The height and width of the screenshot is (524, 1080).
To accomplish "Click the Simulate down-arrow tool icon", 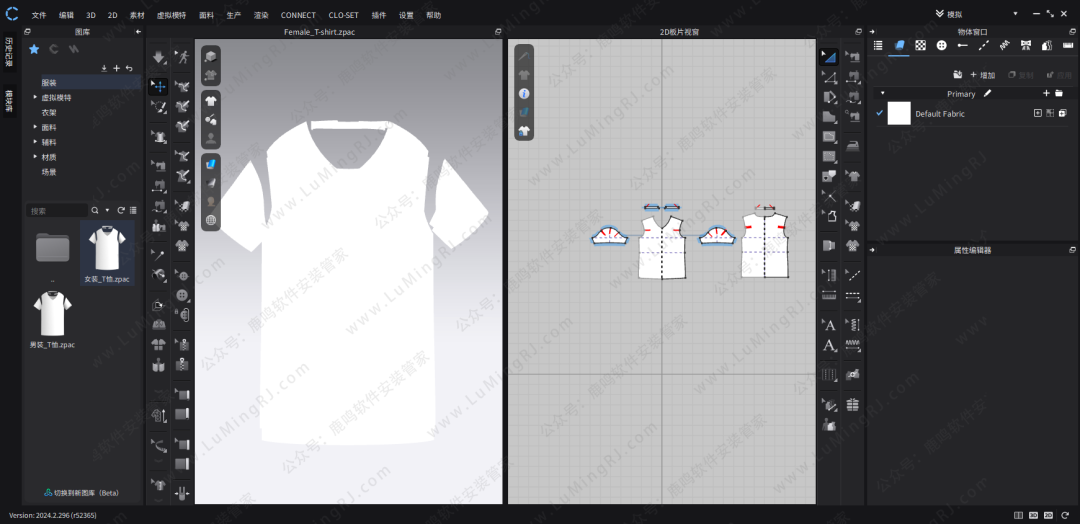I will 159,58.
